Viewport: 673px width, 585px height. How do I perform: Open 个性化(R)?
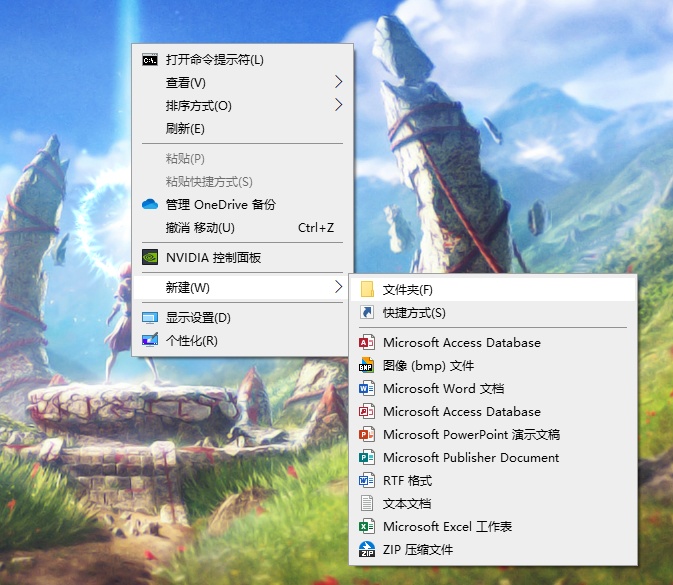click(x=243, y=341)
